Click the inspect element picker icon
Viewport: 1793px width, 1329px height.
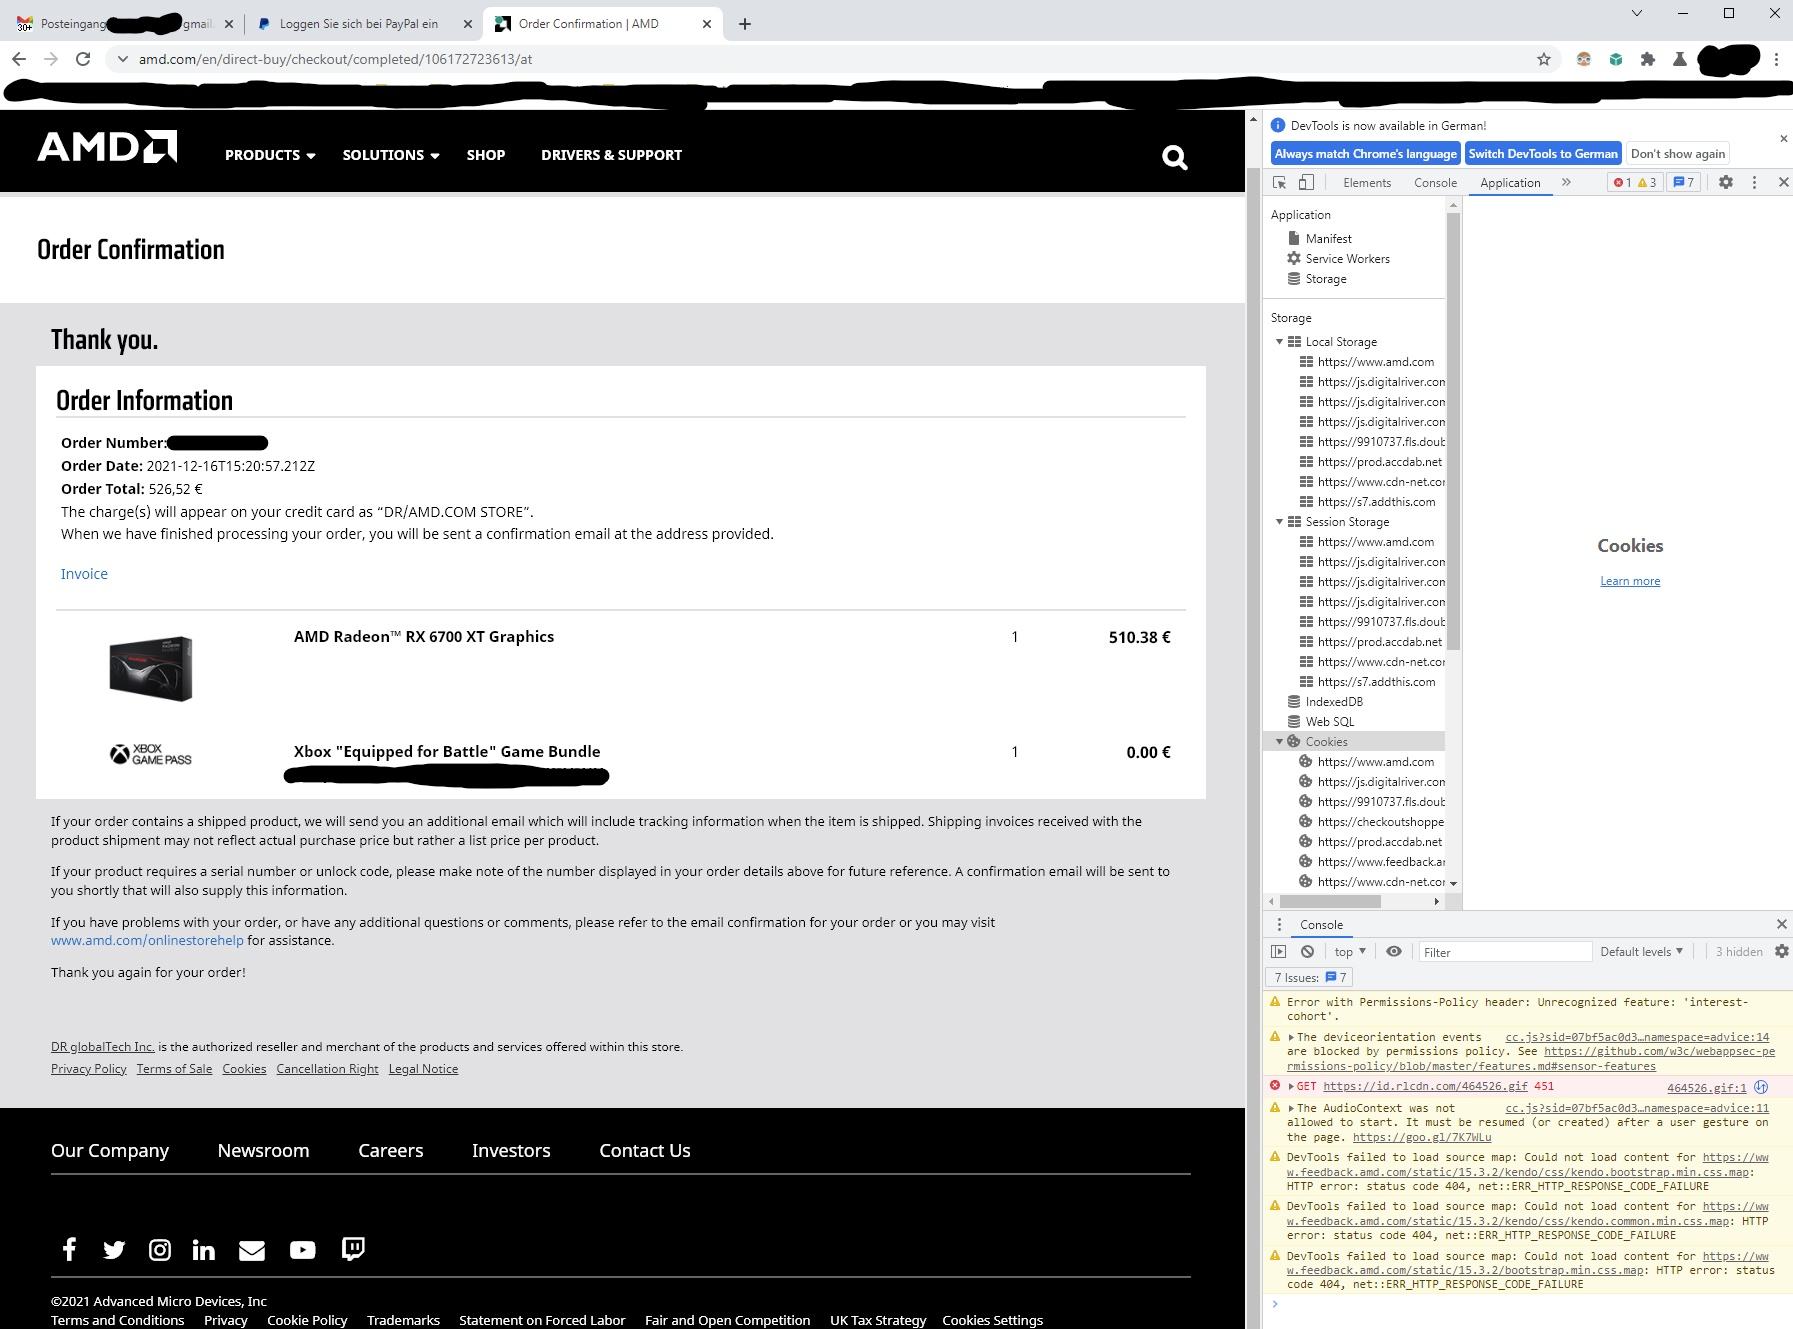[1279, 182]
